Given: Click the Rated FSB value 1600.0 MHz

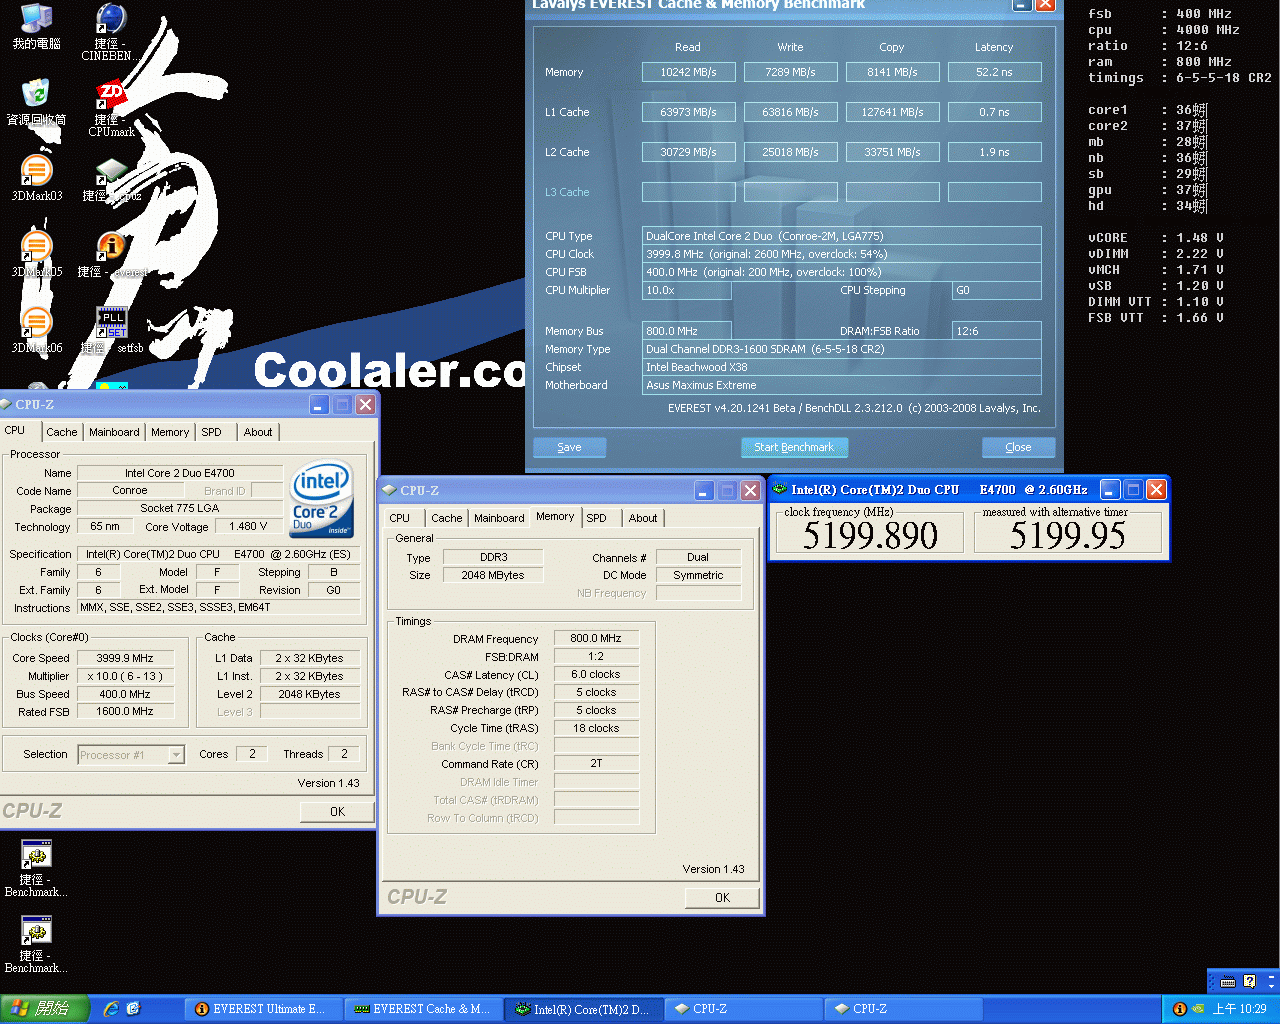Looking at the screenshot, I should 125,711.
